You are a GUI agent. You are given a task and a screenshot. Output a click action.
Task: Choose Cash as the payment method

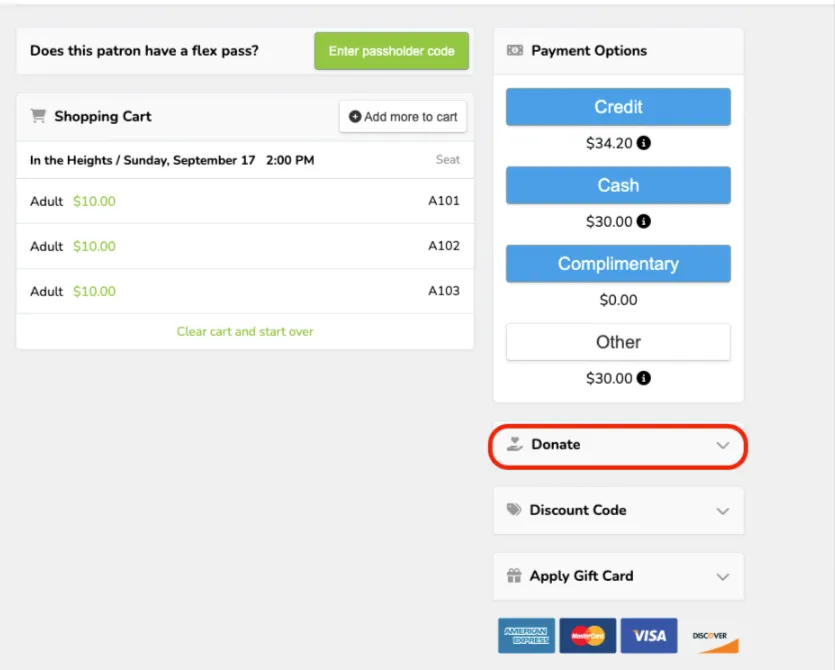(618, 185)
